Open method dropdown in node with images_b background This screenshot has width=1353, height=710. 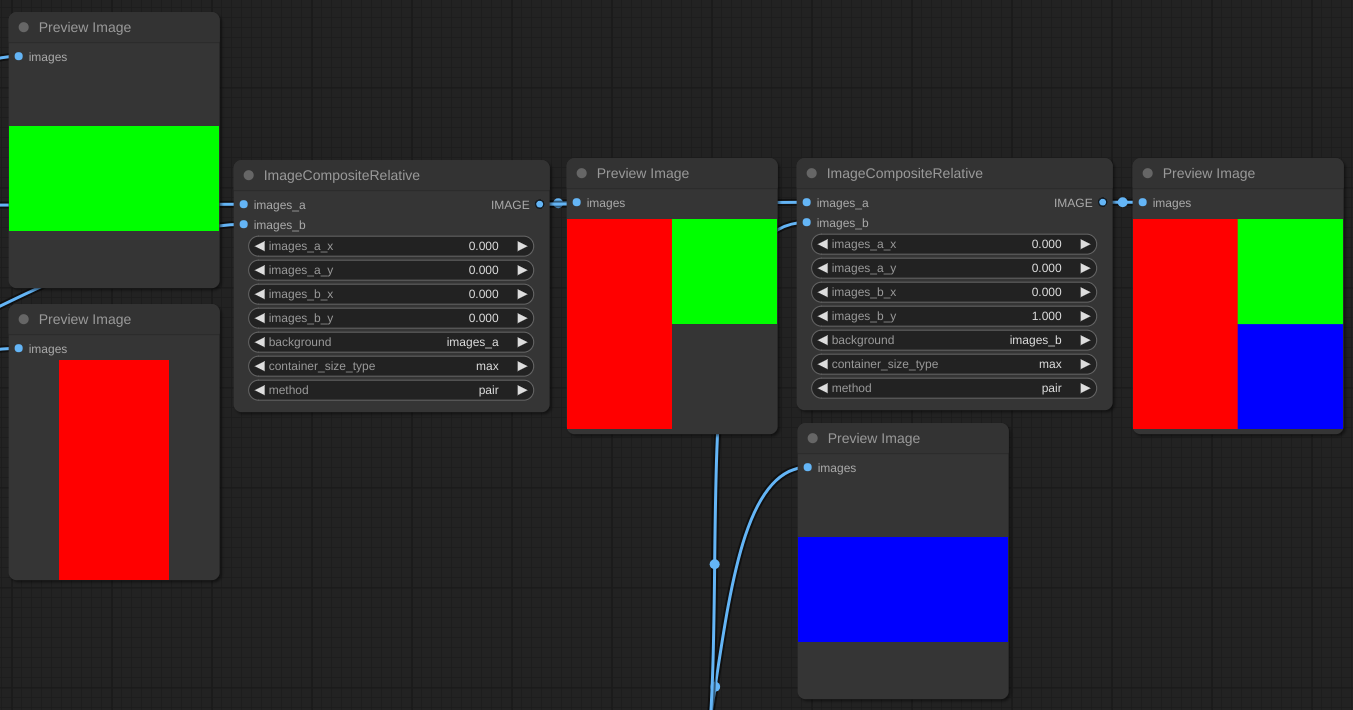click(954, 388)
